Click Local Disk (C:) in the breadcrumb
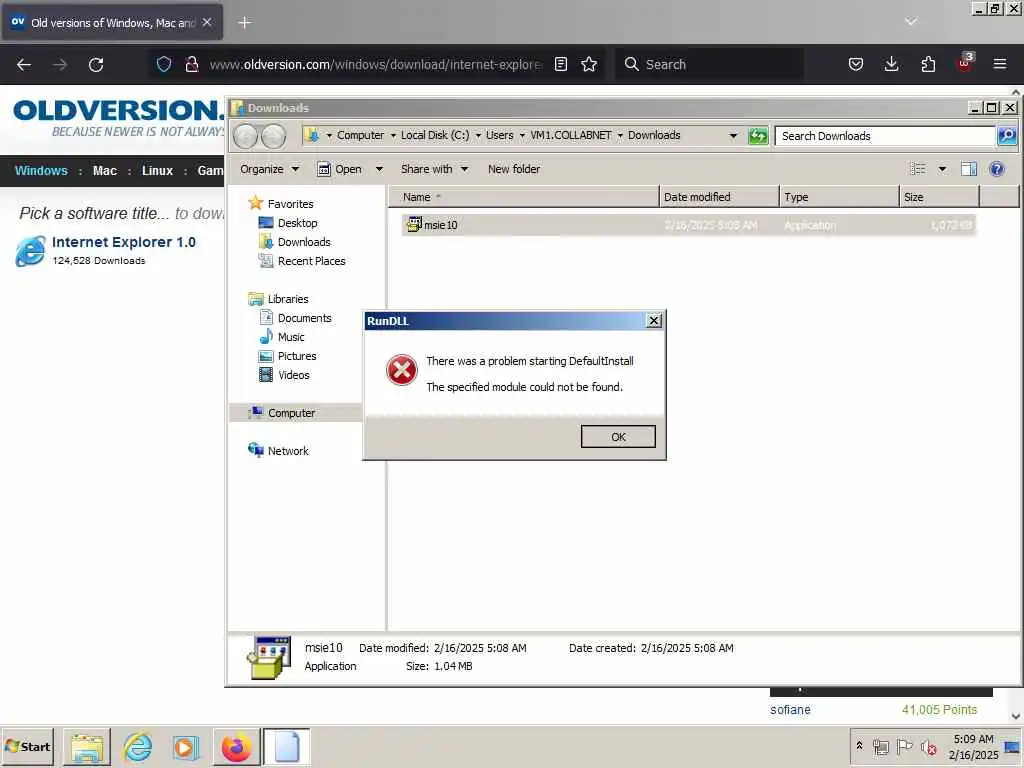 point(435,135)
